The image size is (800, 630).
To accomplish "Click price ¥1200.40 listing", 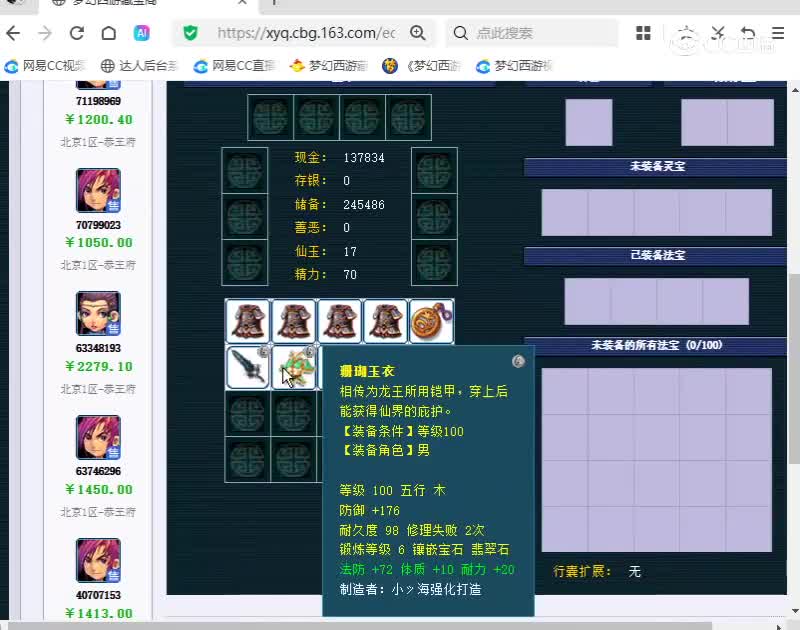I will coord(98,119).
